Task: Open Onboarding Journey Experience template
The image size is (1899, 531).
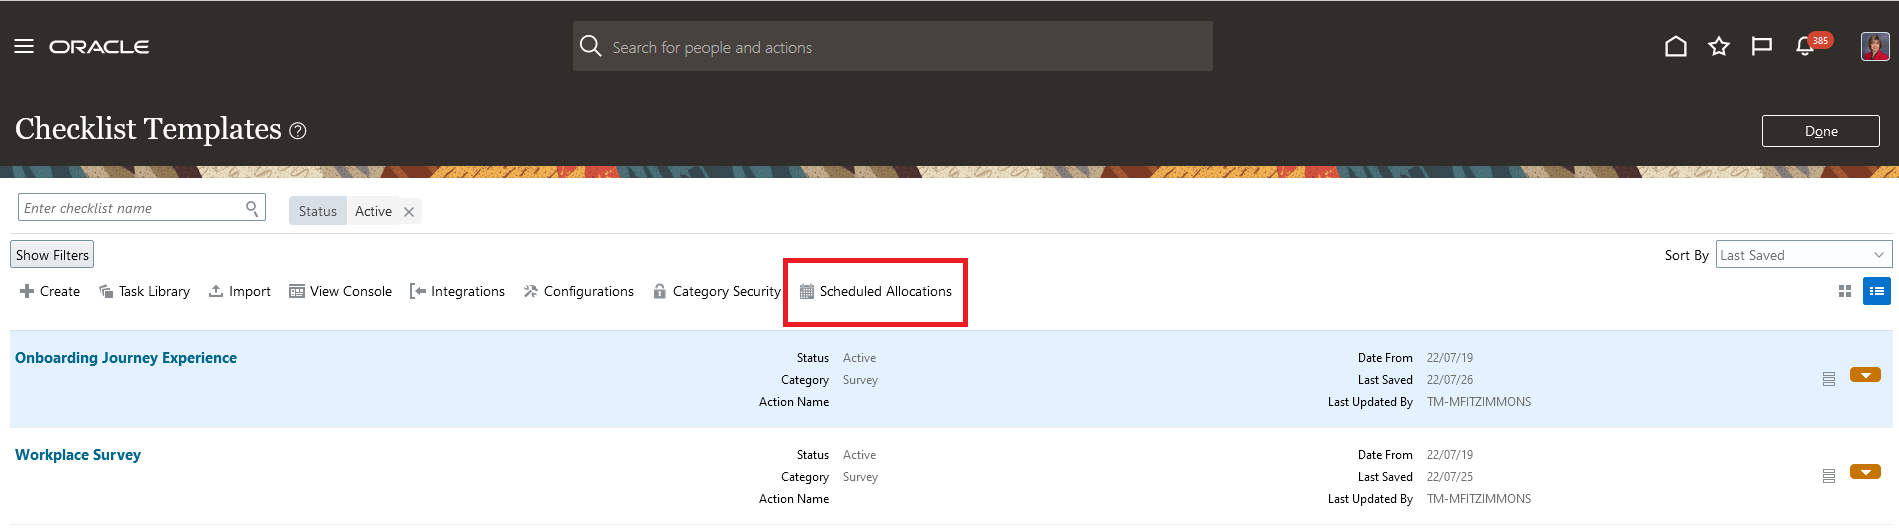Action: pyautogui.click(x=126, y=358)
